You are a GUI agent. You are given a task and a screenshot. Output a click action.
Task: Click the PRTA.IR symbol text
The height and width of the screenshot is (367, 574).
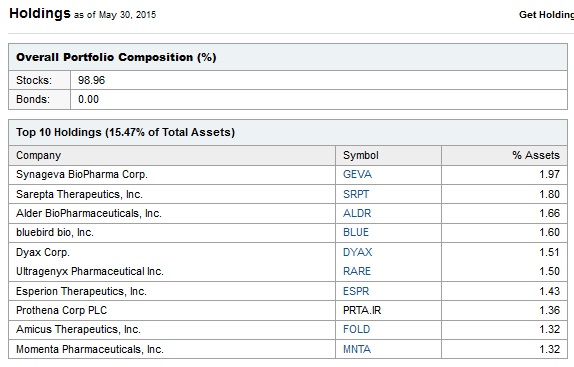tap(362, 310)
